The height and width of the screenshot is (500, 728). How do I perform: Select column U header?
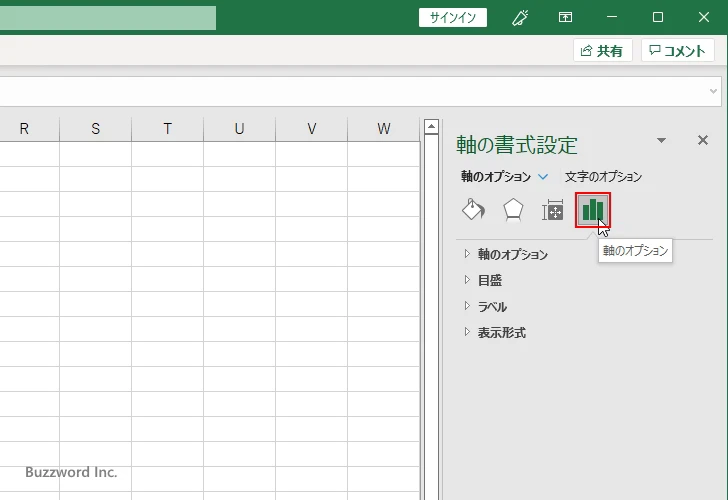(240, 129)
